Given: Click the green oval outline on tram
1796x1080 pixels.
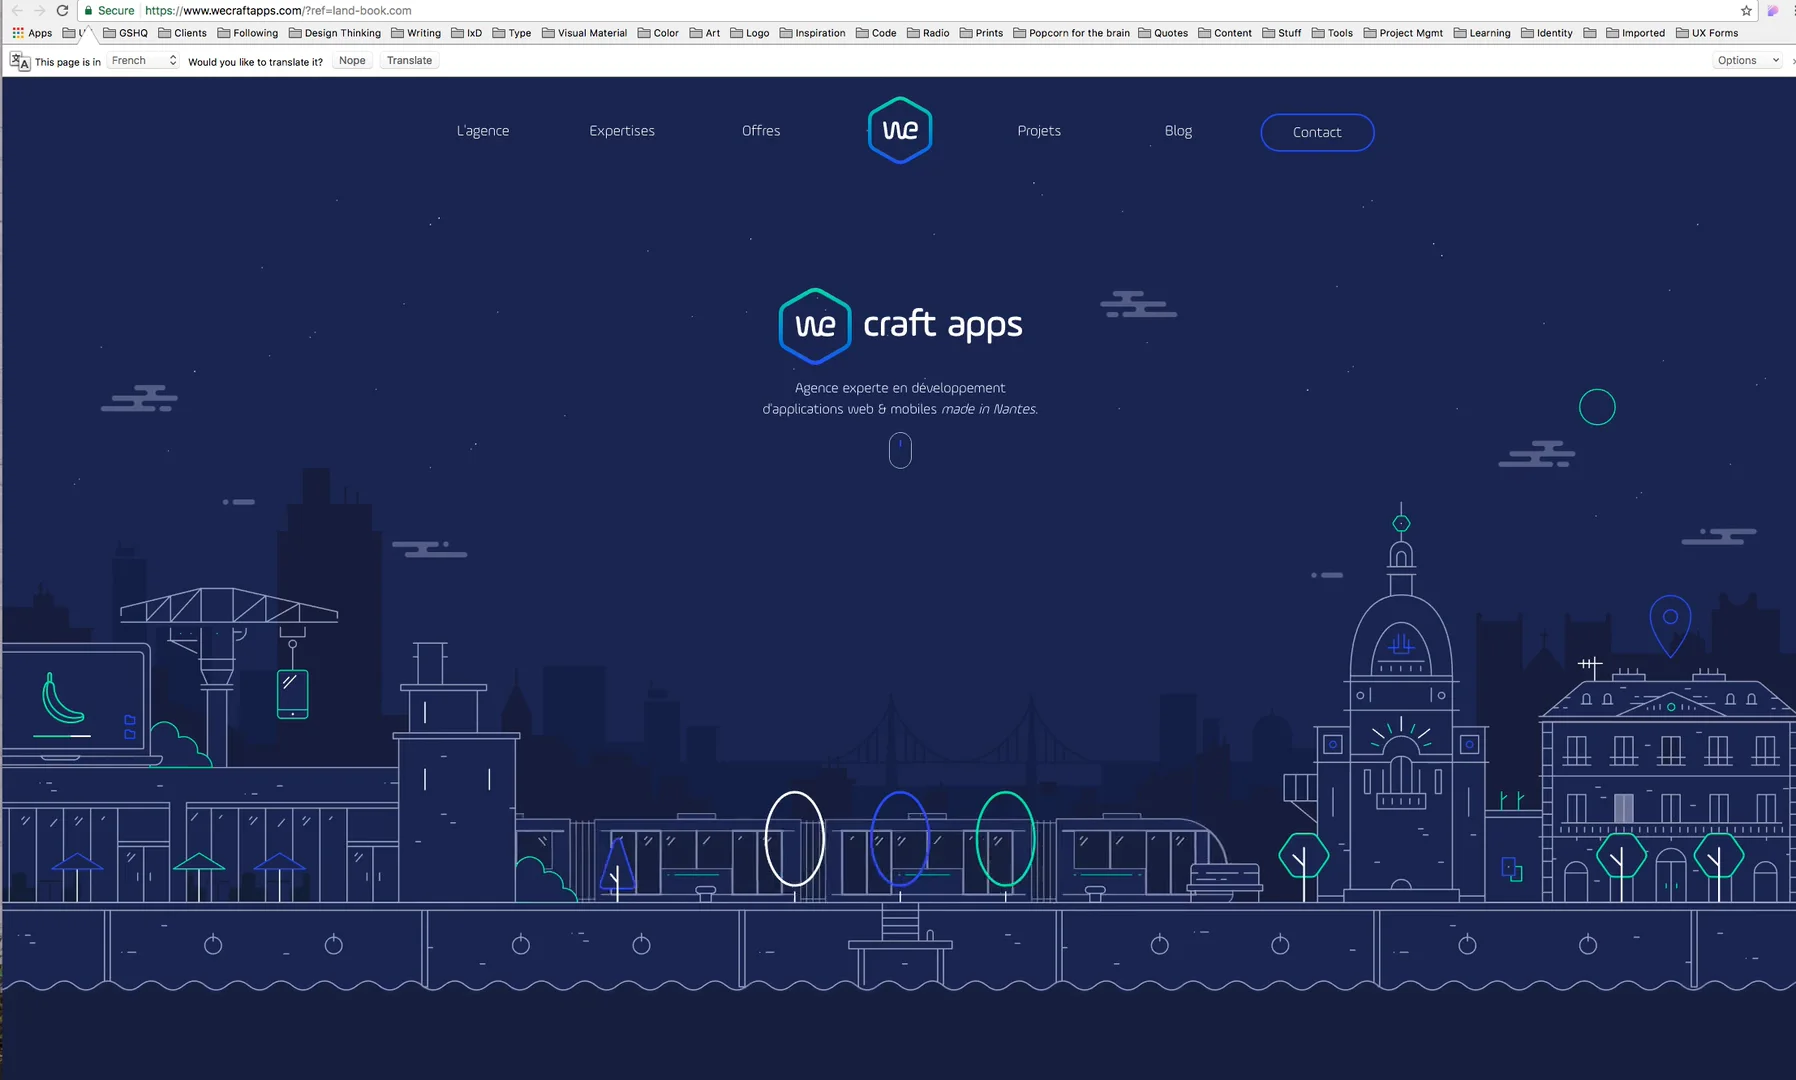Looking at the screenshot, I should (1005, 838).
